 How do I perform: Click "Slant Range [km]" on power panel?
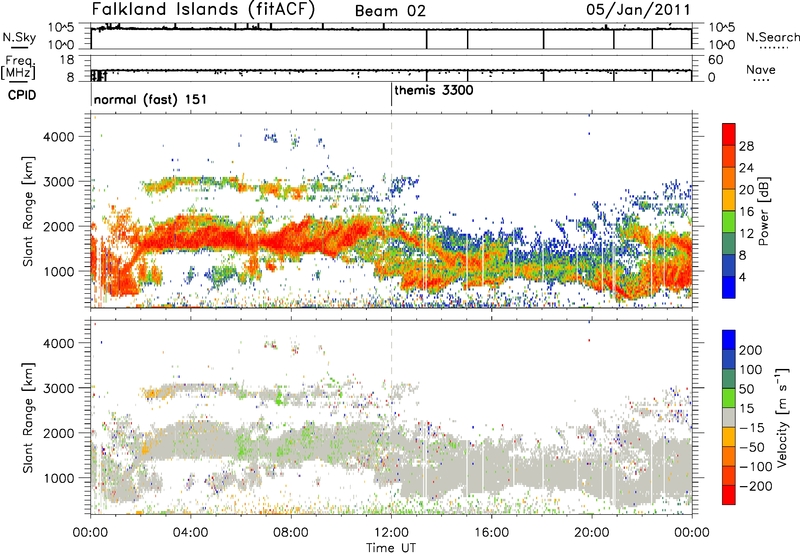click(x=28, y=211)
